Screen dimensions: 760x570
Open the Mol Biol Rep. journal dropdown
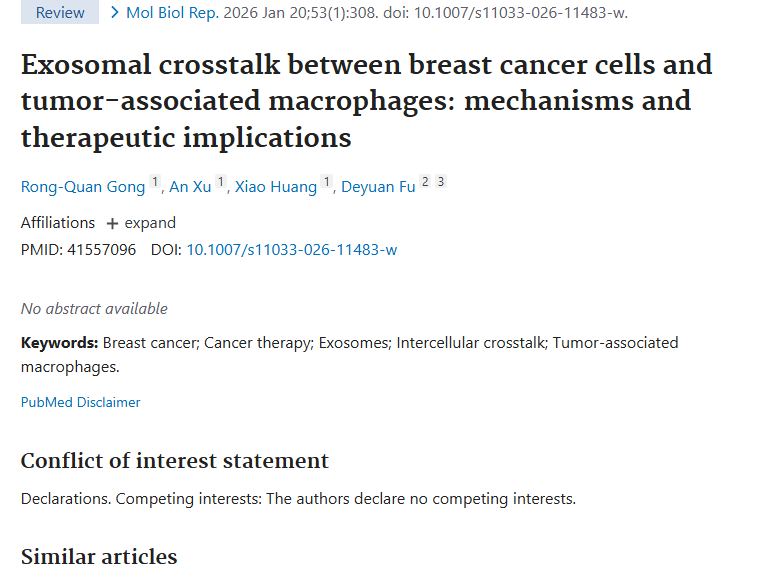166,13
